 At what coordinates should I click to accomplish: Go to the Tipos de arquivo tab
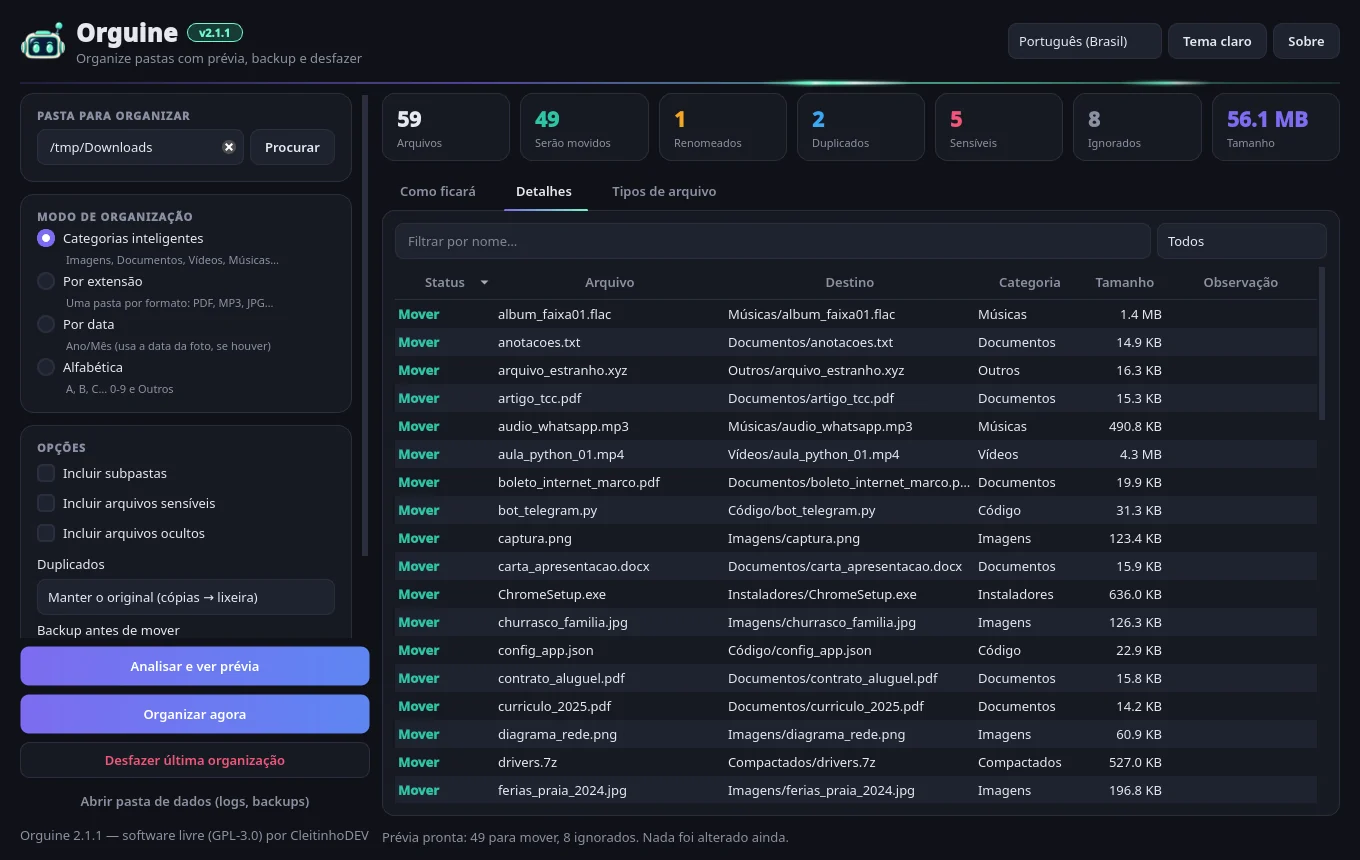[x=664, y=191]
